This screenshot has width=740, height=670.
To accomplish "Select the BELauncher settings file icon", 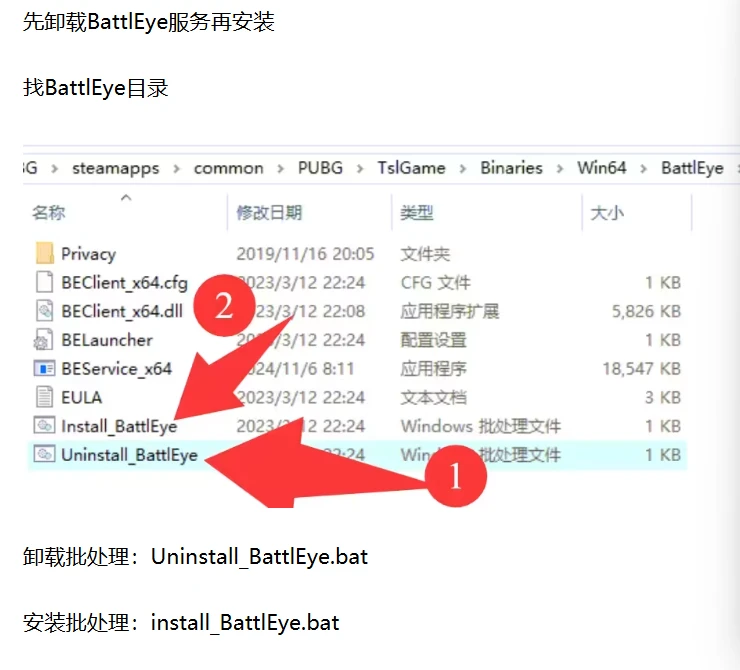I will coord(44,340).
